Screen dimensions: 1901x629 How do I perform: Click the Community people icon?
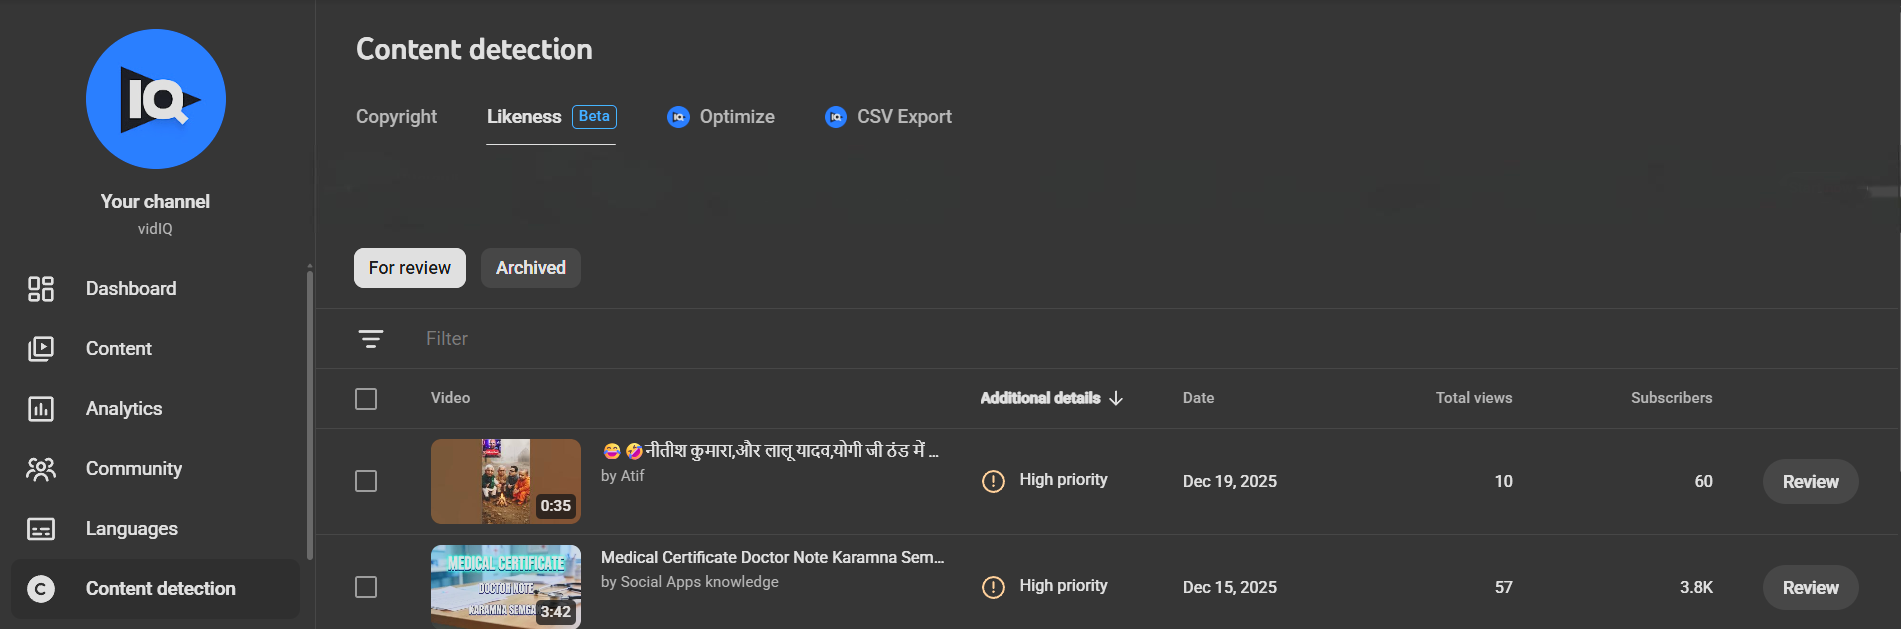pyautogui.click(x=41, y=469)
